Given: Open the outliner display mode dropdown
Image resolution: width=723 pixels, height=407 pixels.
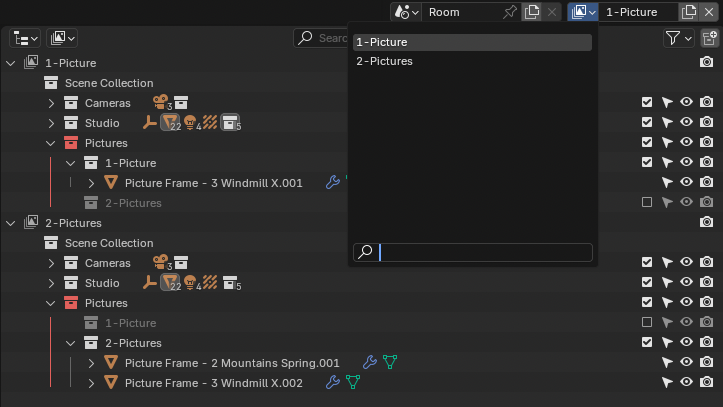Looking at the screenshot, I should click(25, 38).
